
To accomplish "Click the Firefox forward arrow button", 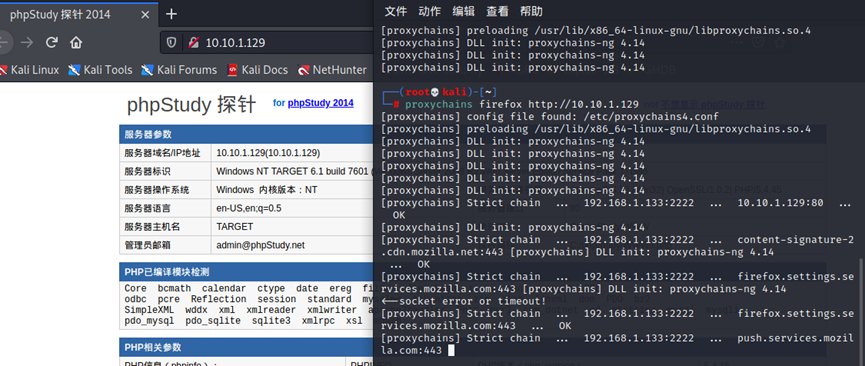I will (27, 43).
